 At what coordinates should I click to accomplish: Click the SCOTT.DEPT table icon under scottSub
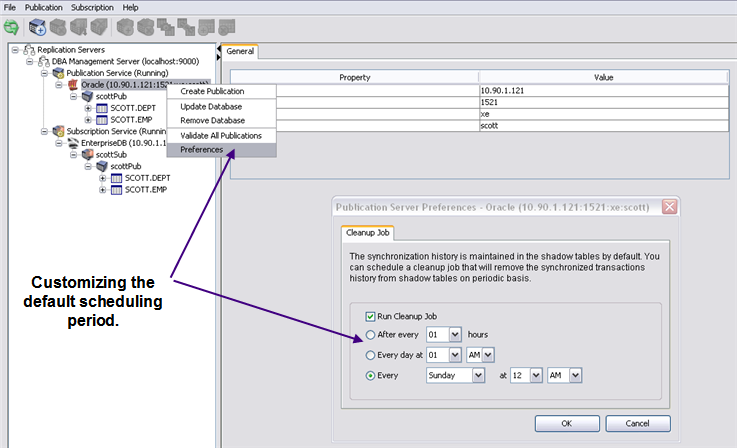tap(116, 178)
